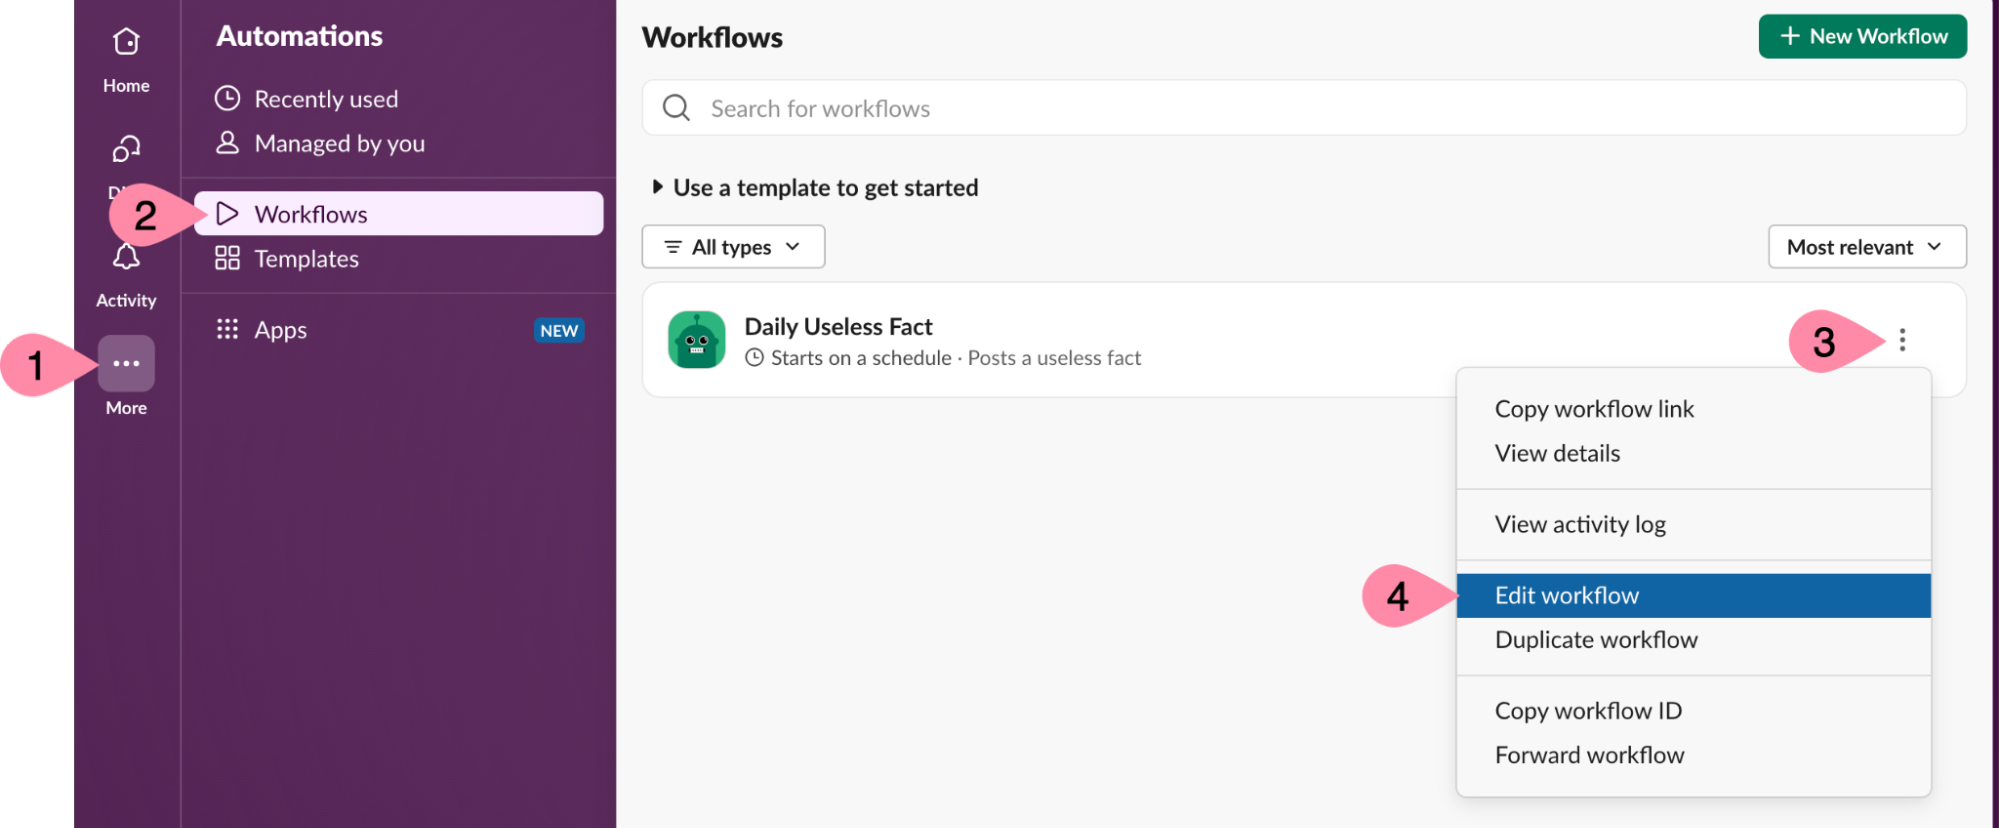This screenshot has height=828, width=1999.
Task: Click the New Workflow button
Action: [1862, 37]
